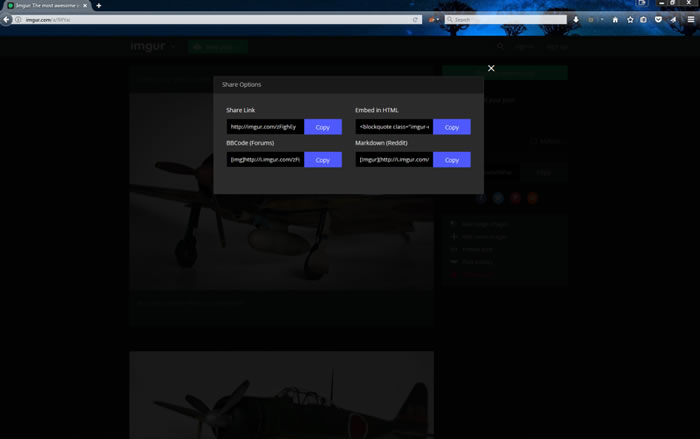Screen dimensions: 700x439
Task: Copy the Embed in HTML code
Action: click(452, 127)
